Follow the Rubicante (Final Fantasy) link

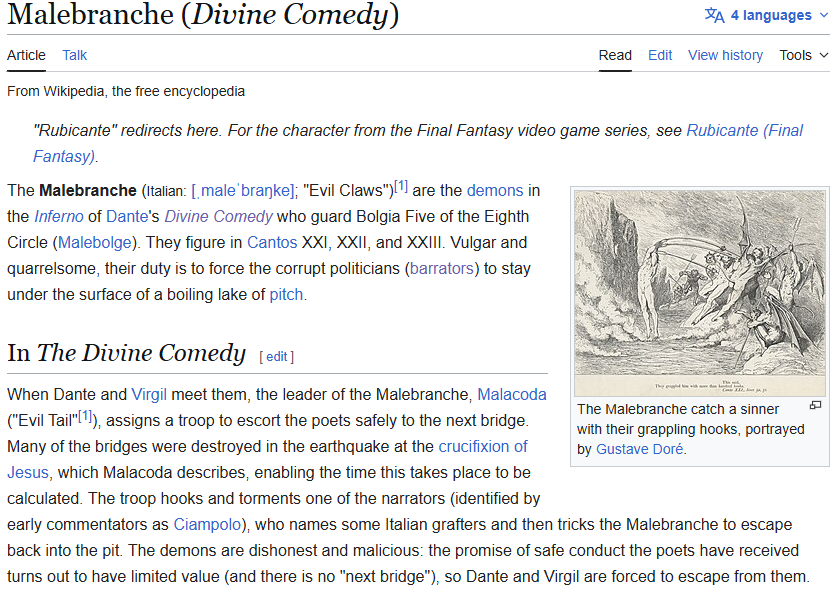[744, 130]
